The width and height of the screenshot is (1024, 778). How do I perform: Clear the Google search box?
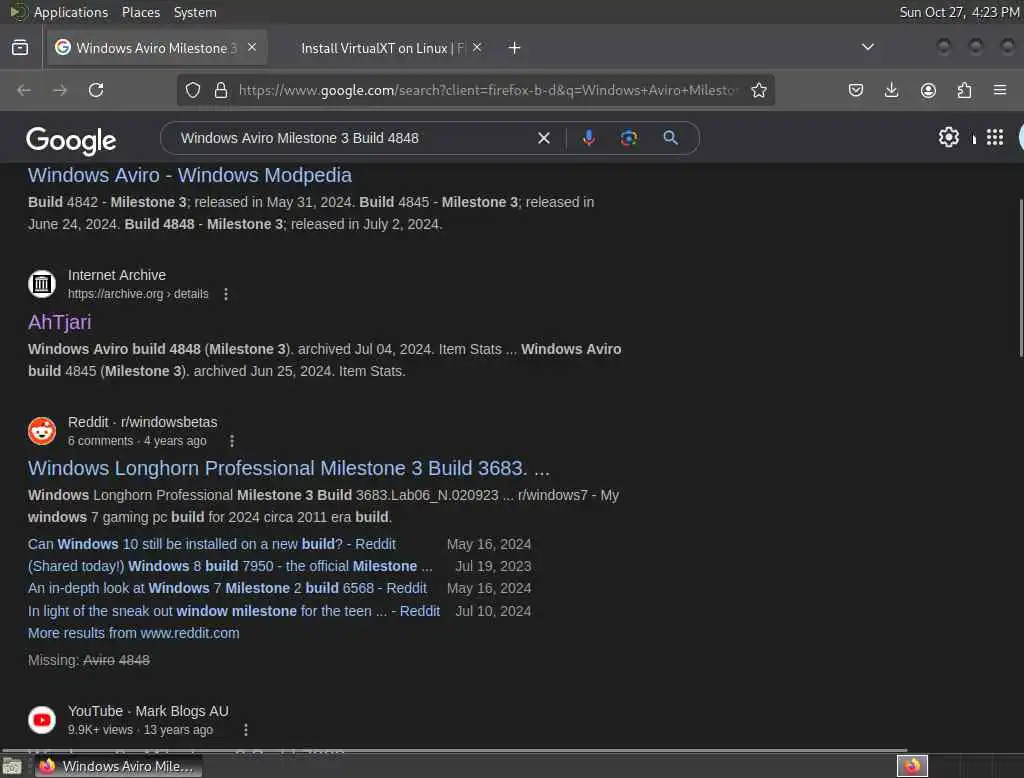click(543, 138)
